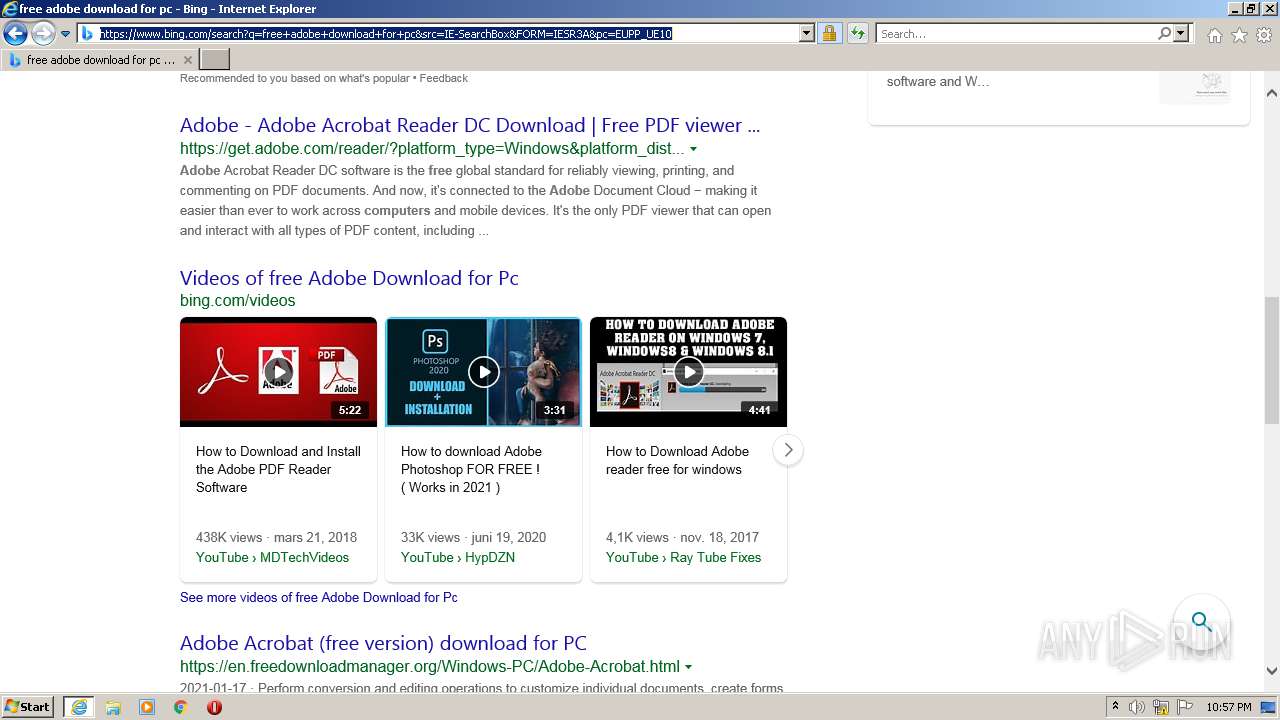1280x720 pixels.
Task: Open the Windows Explorer folder taskbar icon
Action: (113, 707)
